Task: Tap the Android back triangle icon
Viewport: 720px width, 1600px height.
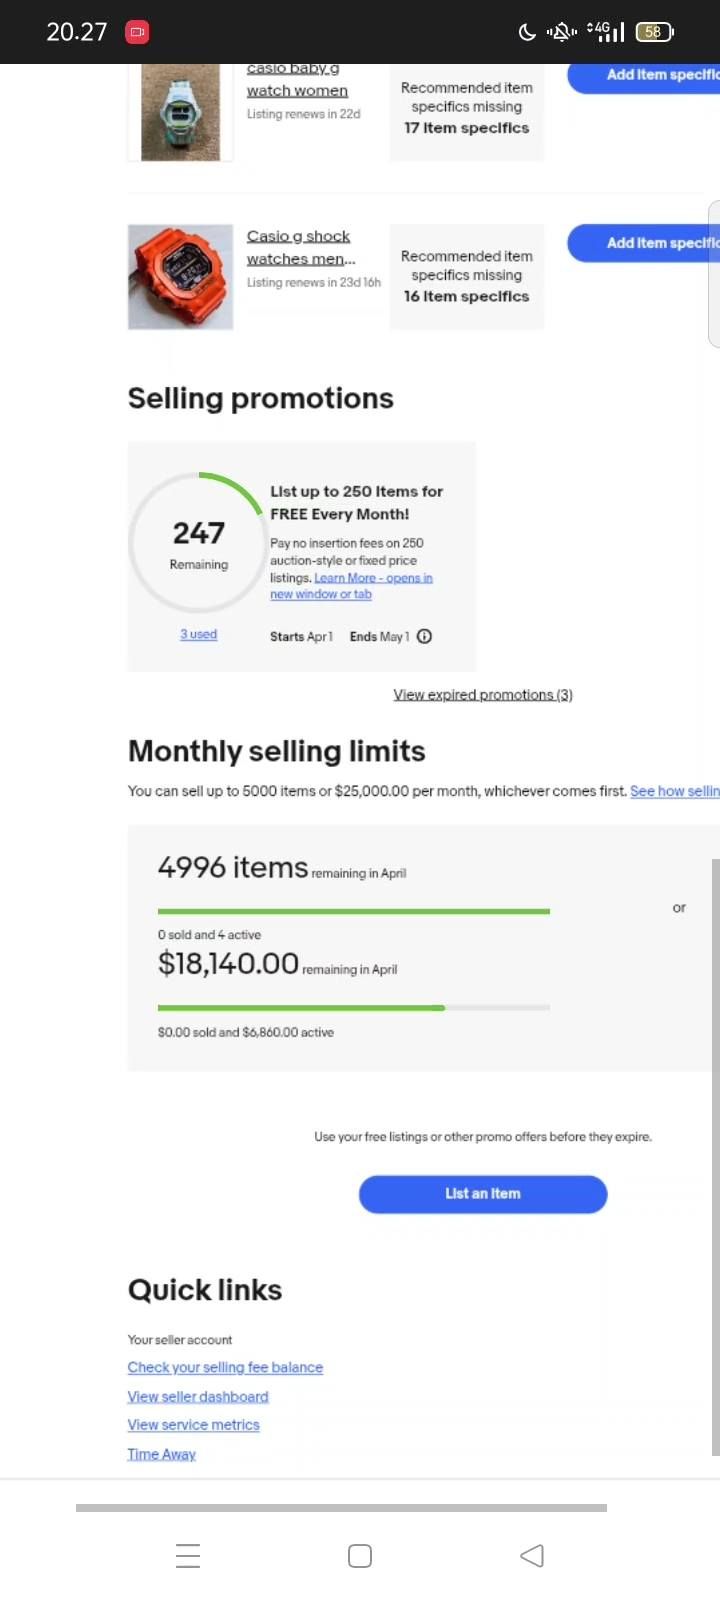Action: [x=532, y=1556]
